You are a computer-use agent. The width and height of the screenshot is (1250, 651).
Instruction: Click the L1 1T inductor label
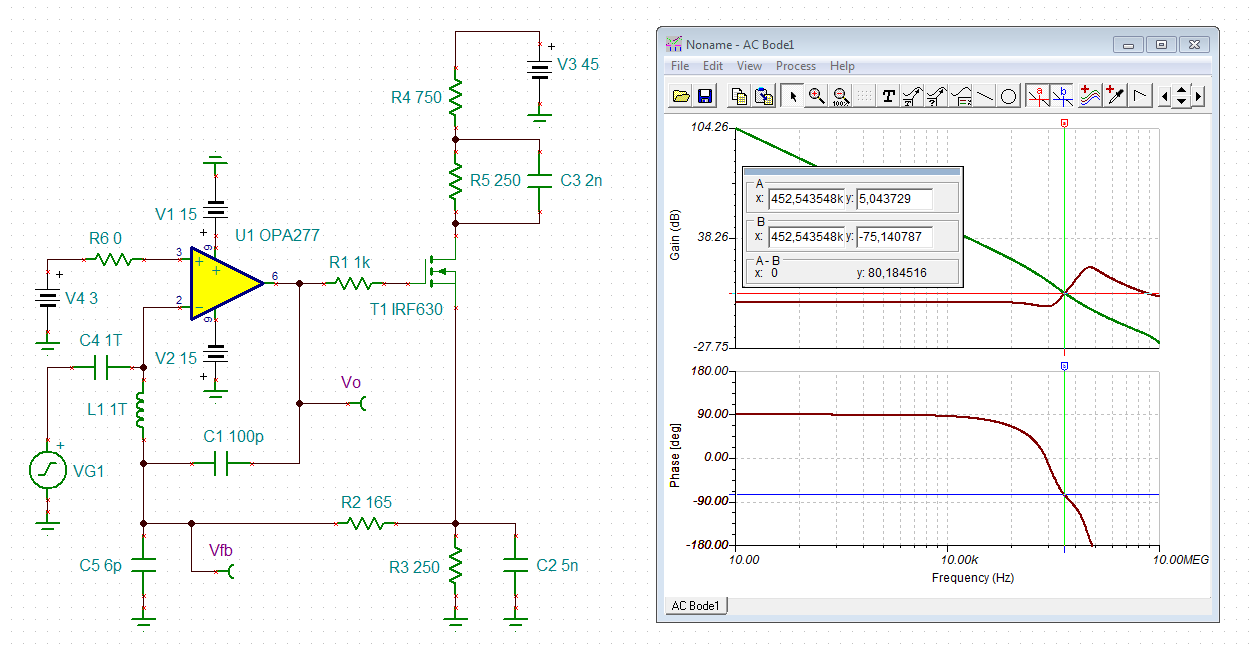(x=107, y=409)
